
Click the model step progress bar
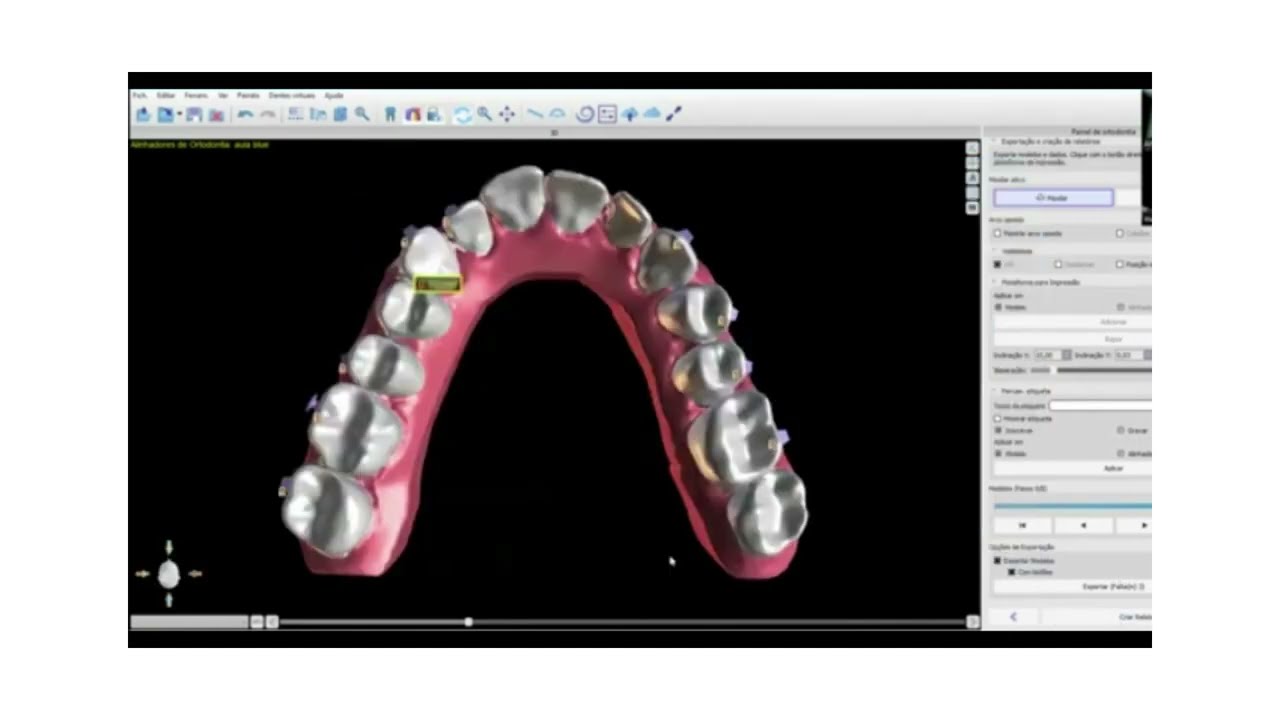tap(1072, 506)
